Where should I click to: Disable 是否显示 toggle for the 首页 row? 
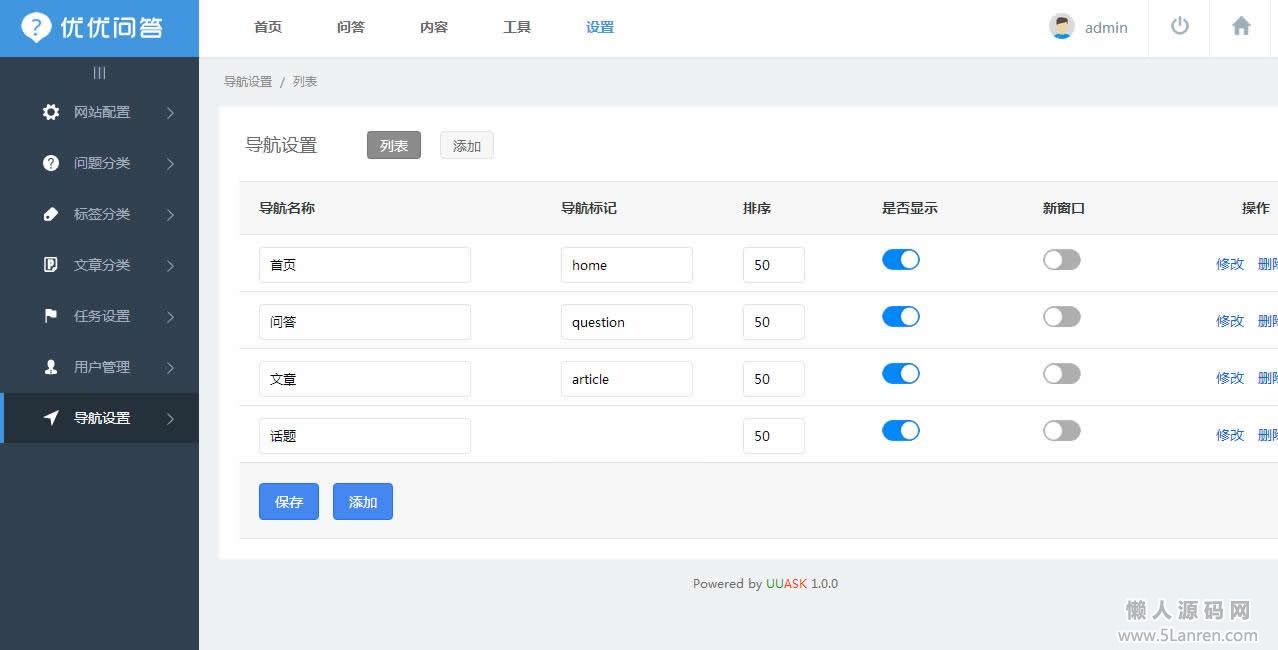[900, 260]
